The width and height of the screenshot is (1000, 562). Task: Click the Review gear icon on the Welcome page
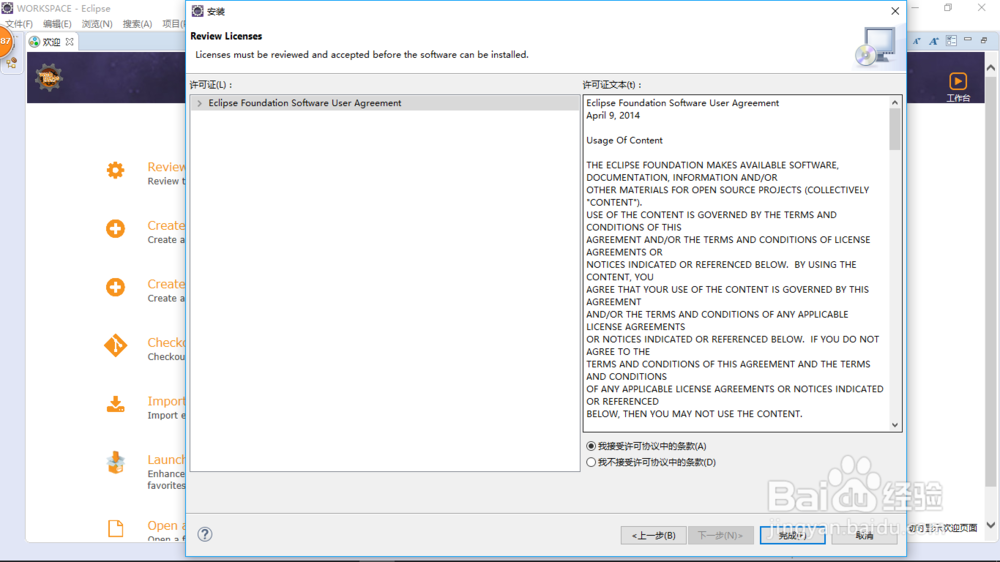click(115, 170)
